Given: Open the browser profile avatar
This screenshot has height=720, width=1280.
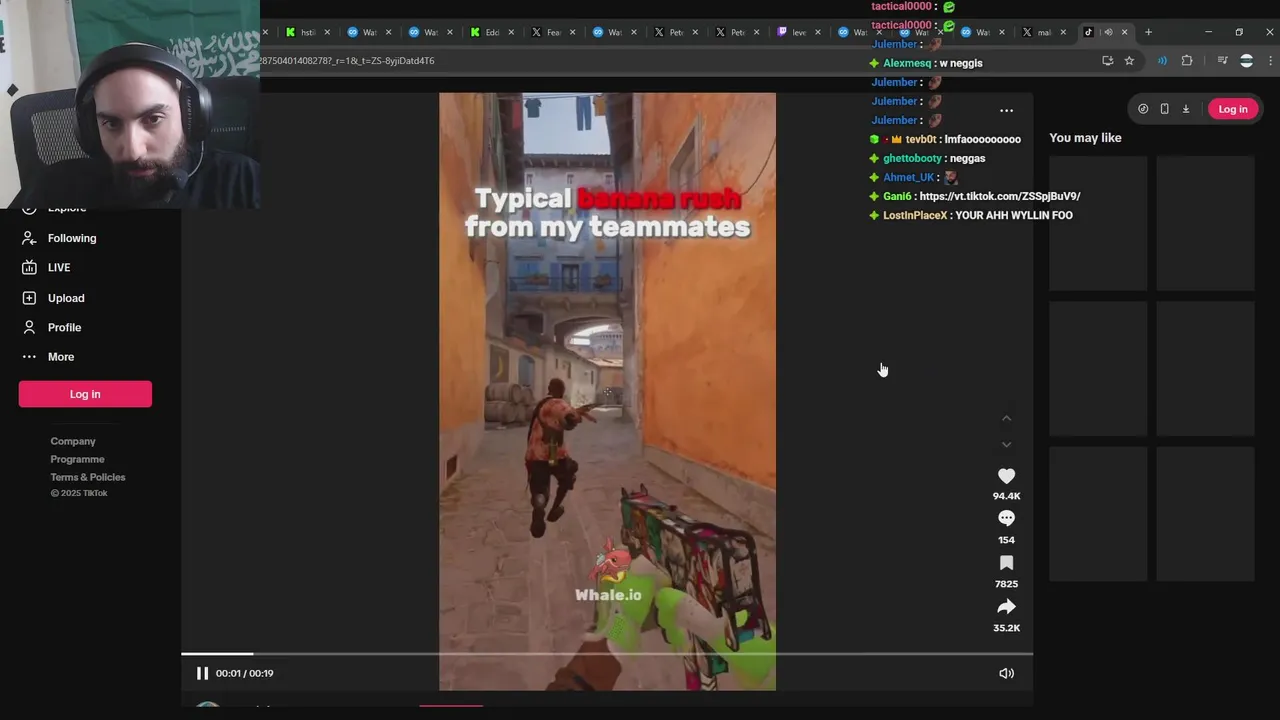Looking at the screenshot, I should (1246, 61).
